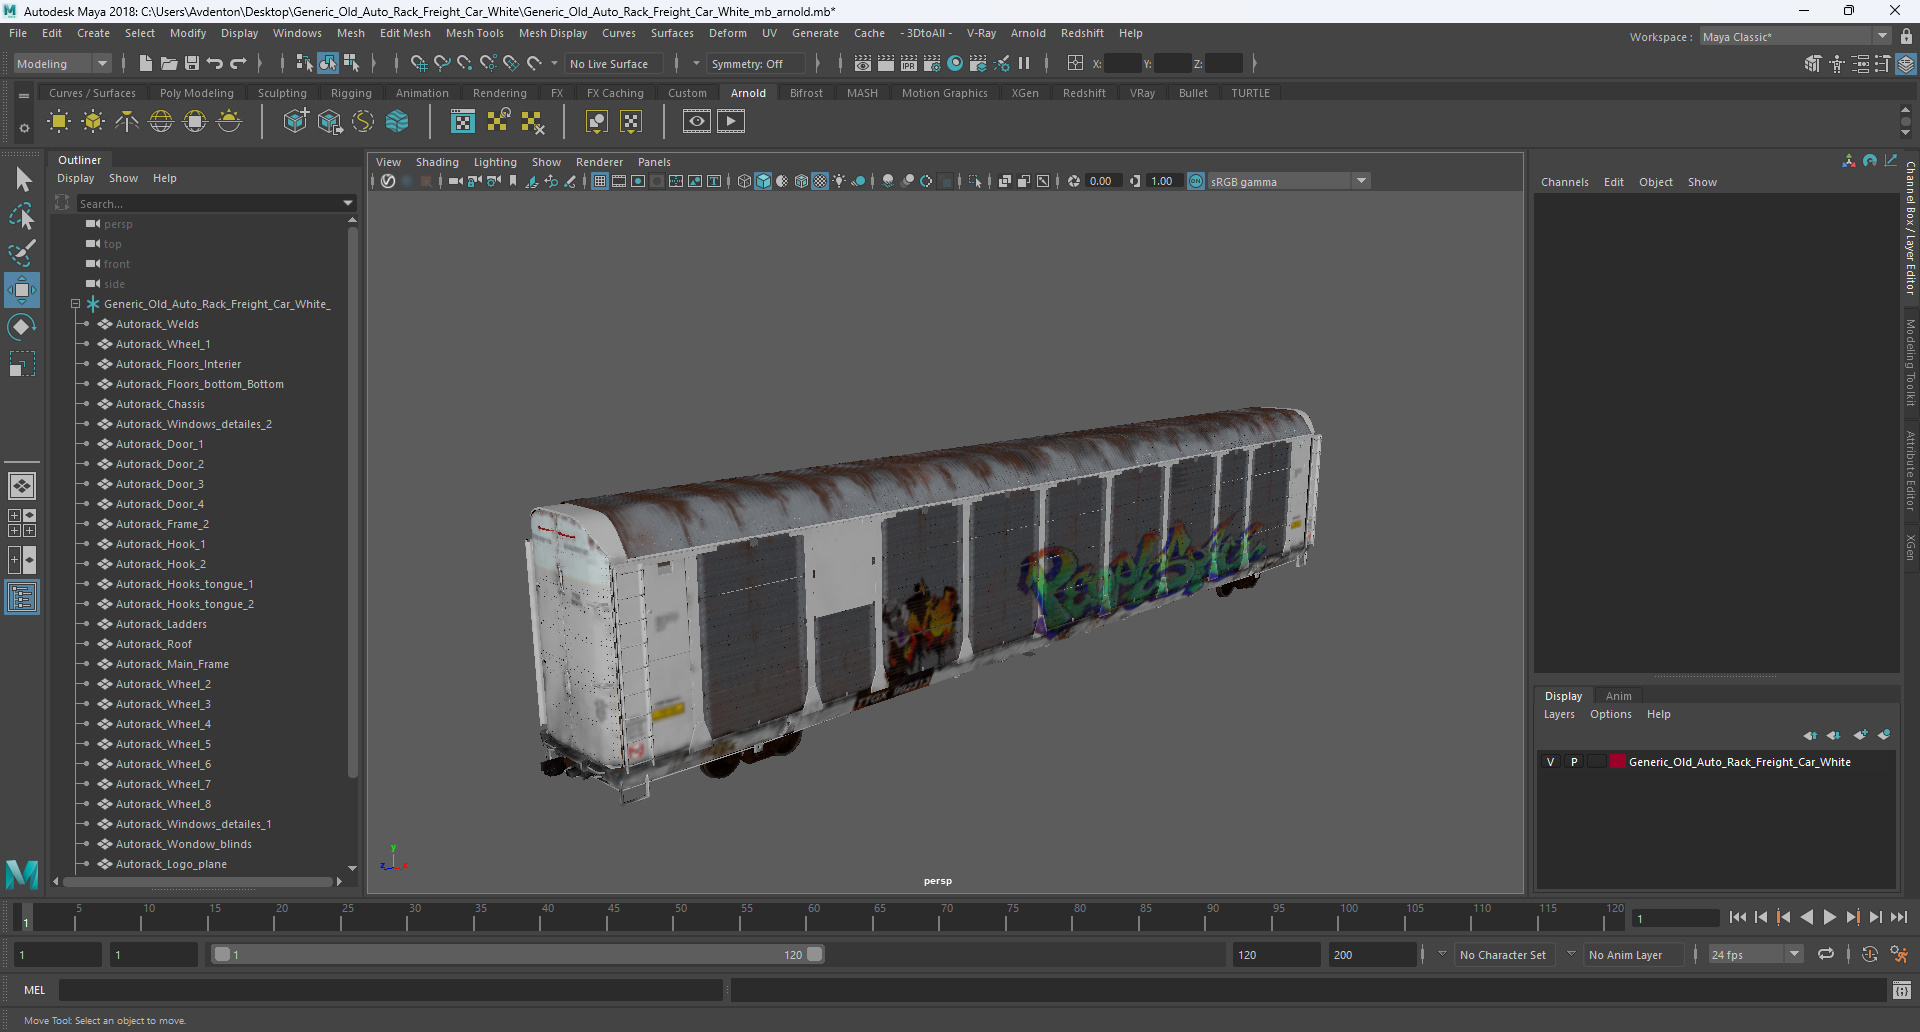The image size is (1920, 1032).
Task: Open the Mesh Tools menu
Action: pos(474,33)
